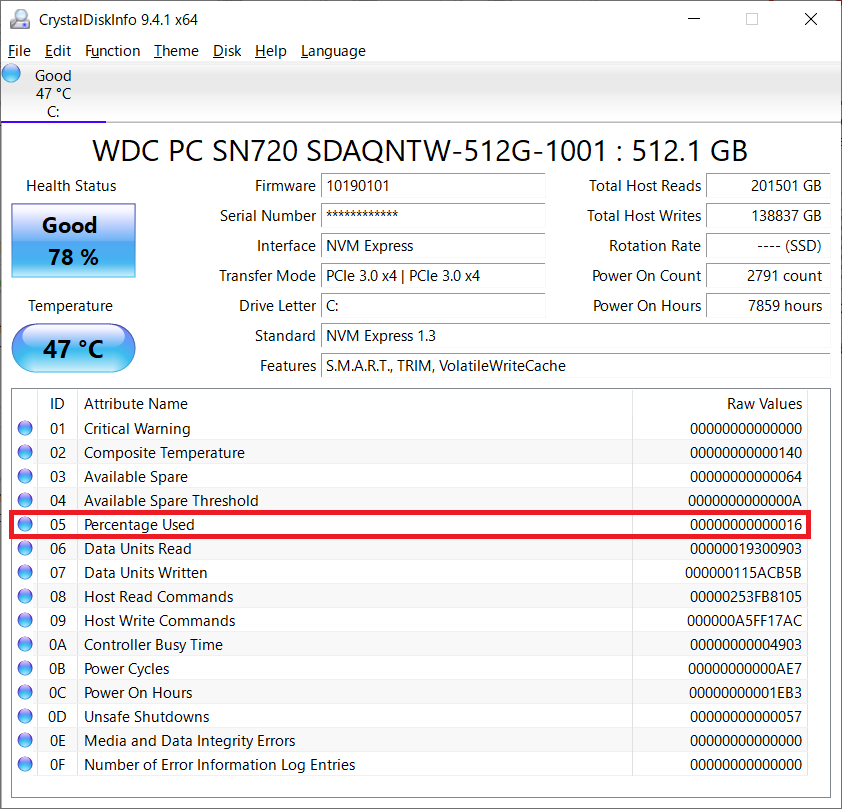Viewport: 842px width, 809px height.
Task: Click the masked Serial Number field
Action: pyautogui.click(x=433, y=216)
